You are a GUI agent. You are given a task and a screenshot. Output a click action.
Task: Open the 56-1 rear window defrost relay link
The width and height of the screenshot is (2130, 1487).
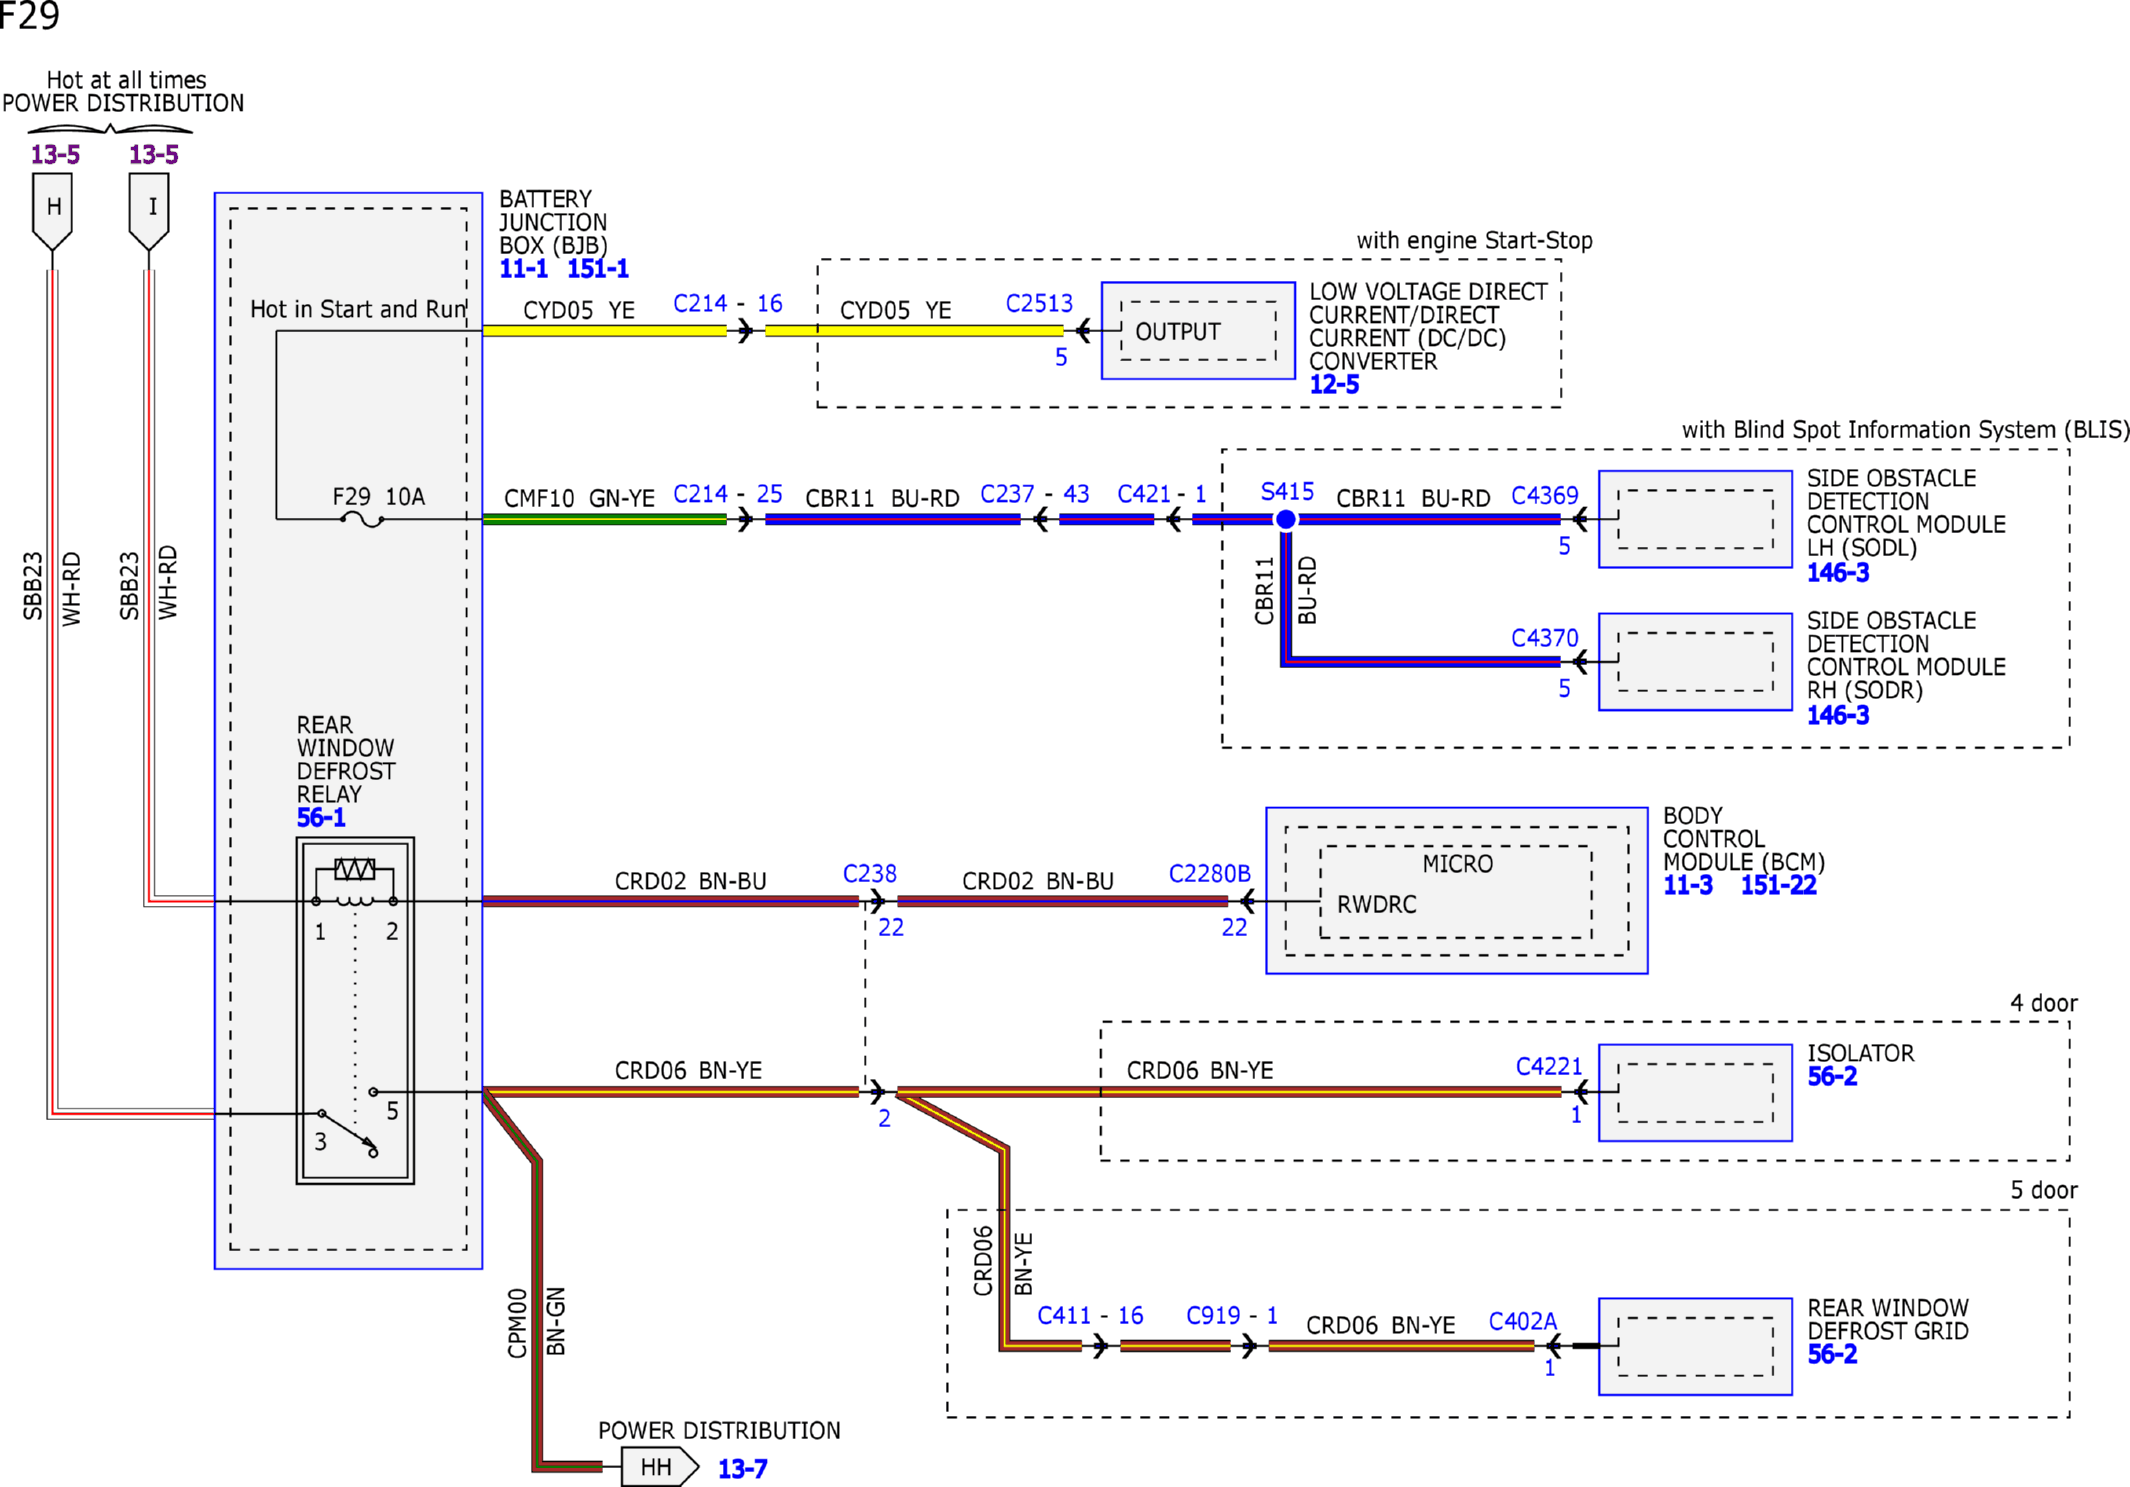click(x=320, y=818)
